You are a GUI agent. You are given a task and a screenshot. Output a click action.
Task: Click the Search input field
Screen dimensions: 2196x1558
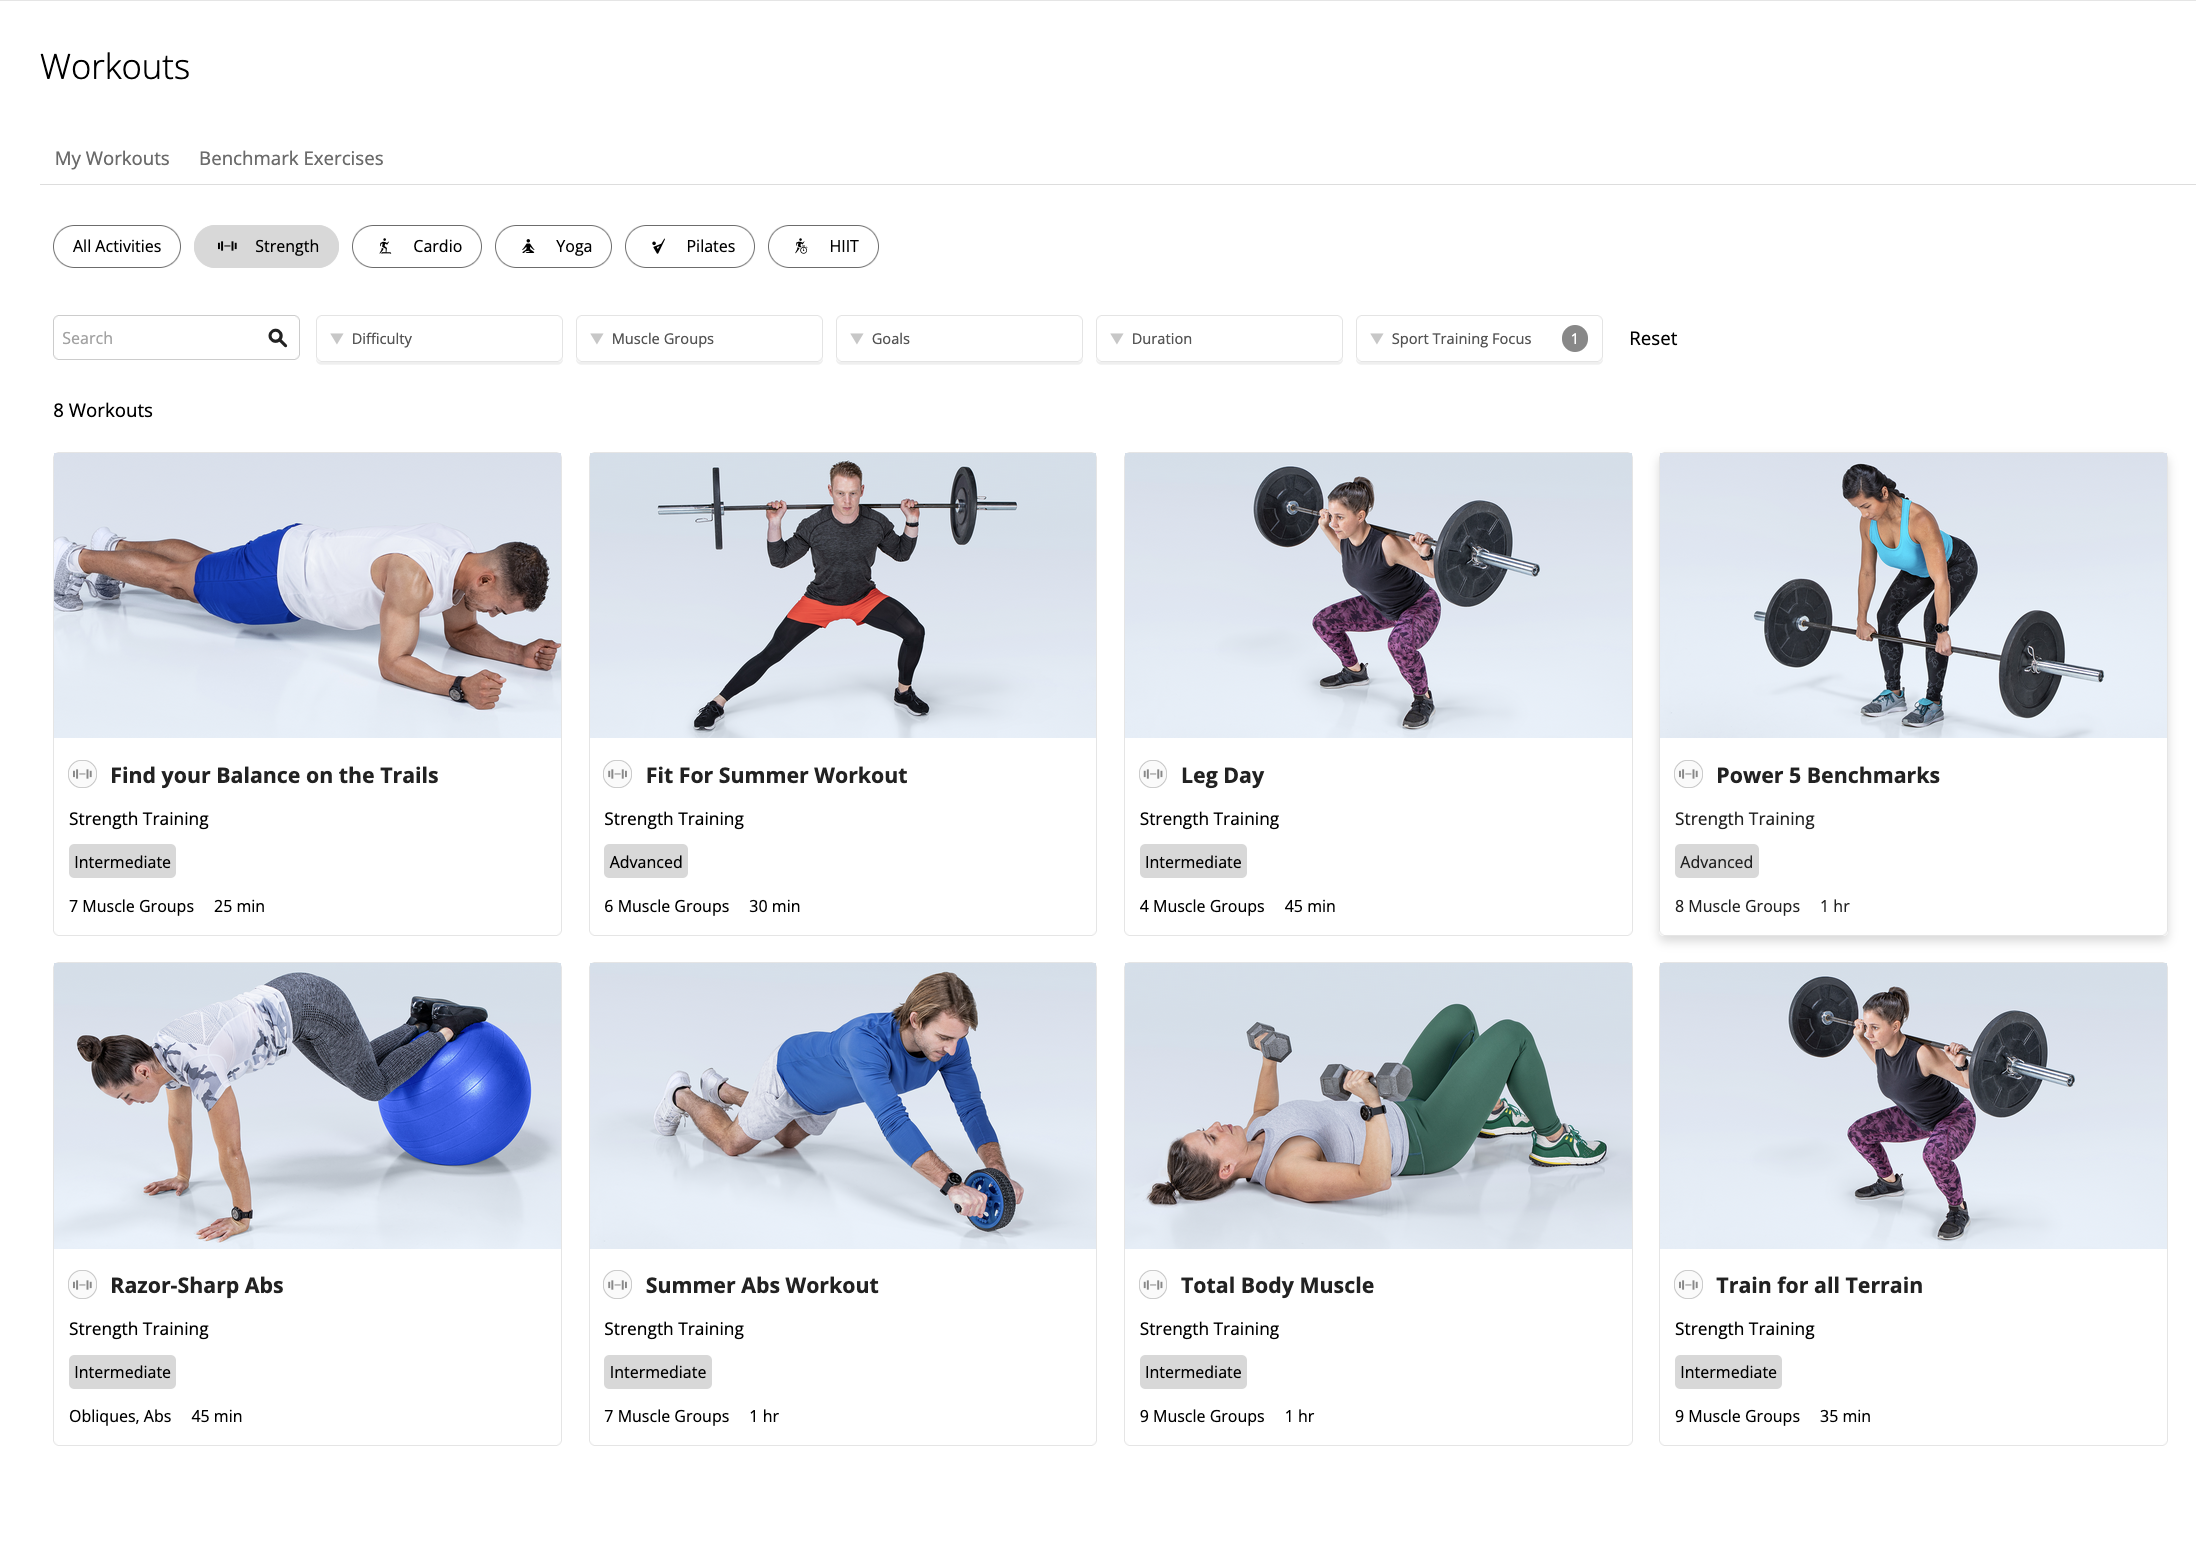(158, 338)
